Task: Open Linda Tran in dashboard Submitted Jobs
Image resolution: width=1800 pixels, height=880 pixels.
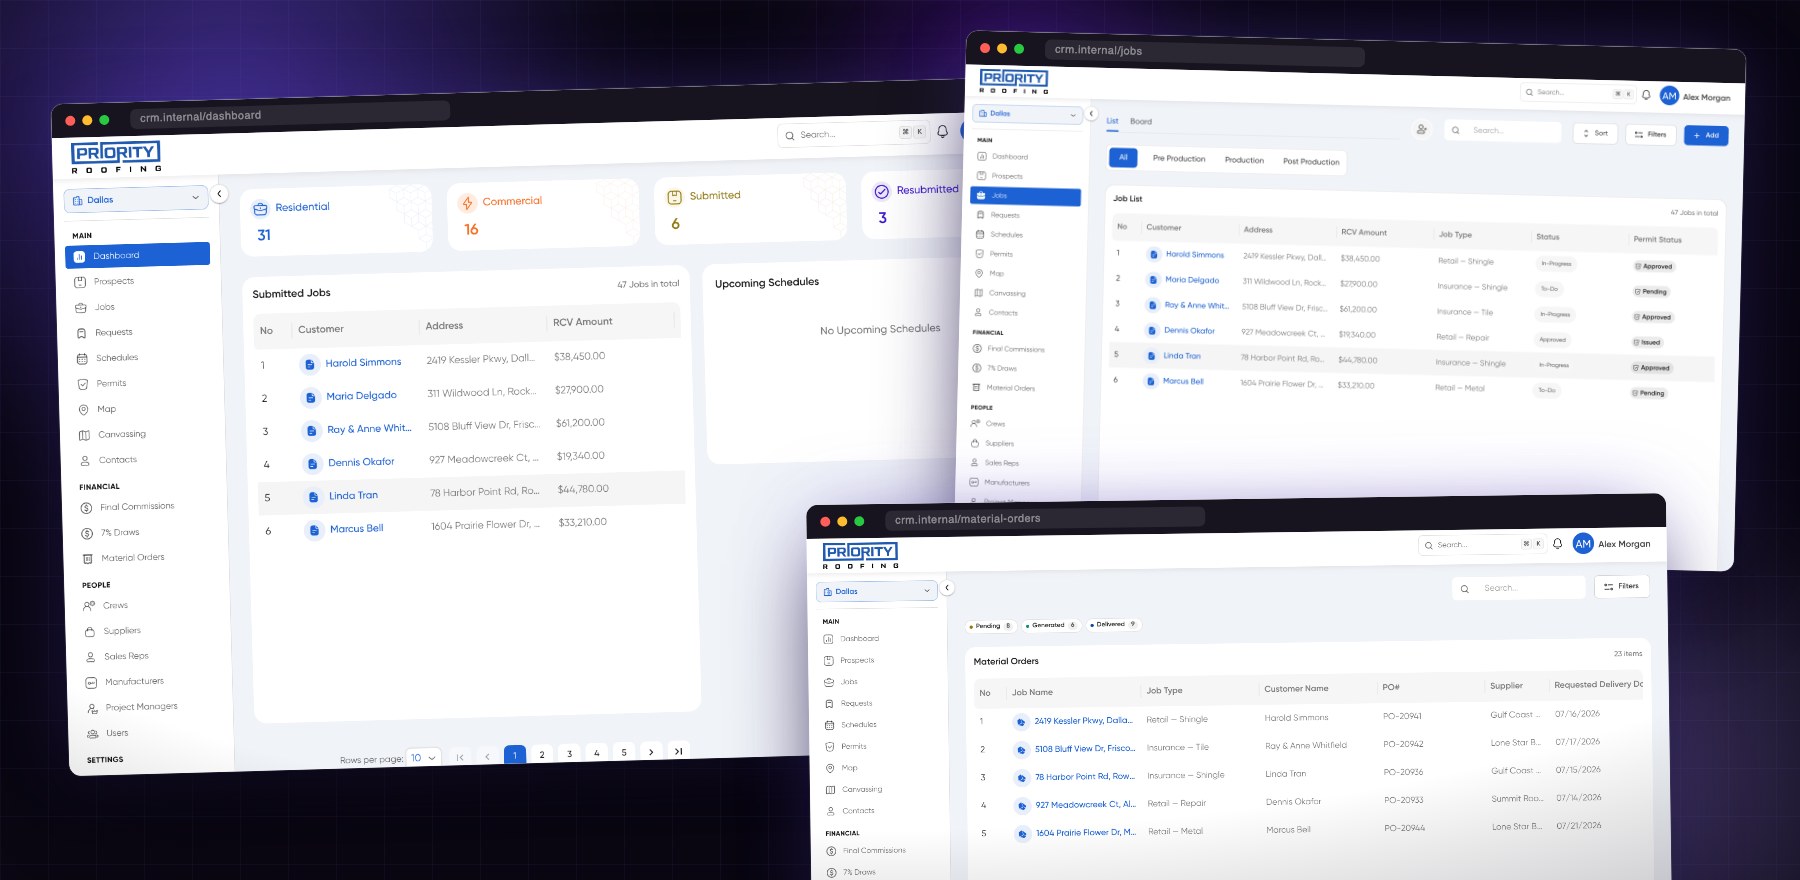Action: coord(354,495)
